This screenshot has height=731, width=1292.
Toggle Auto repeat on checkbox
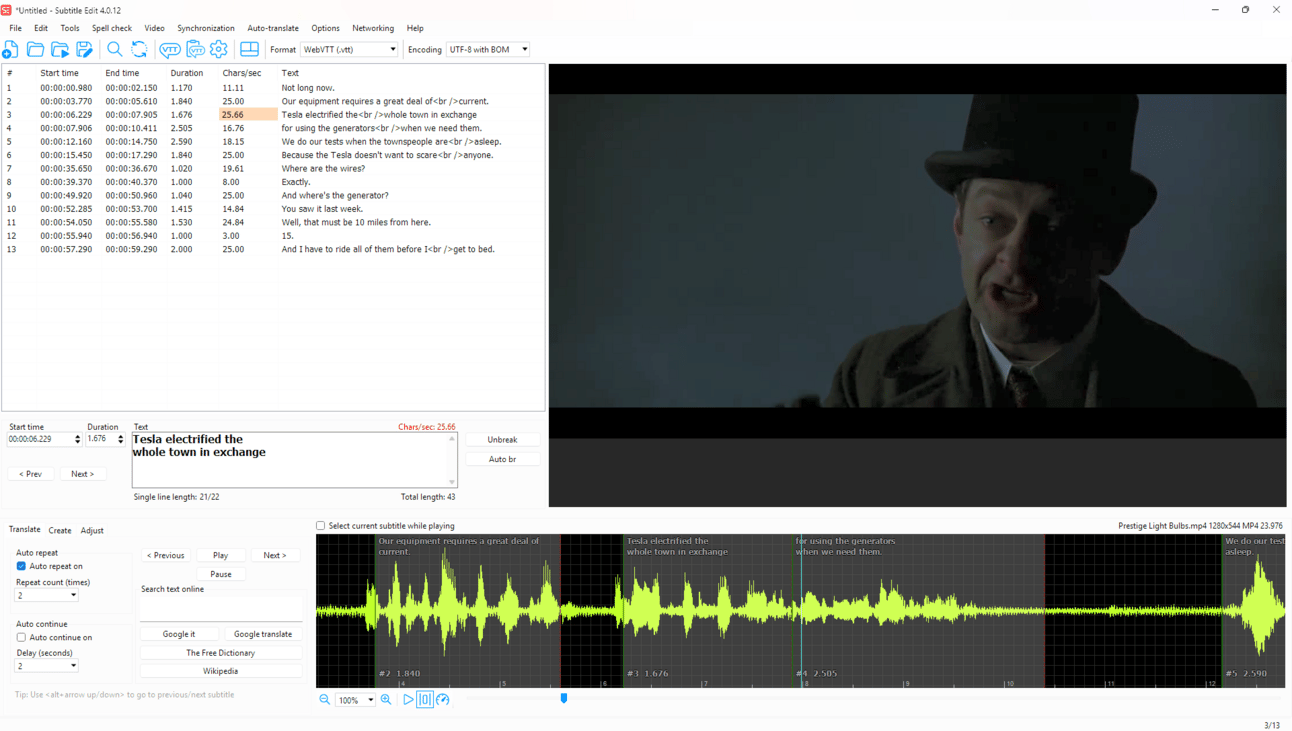21,566
